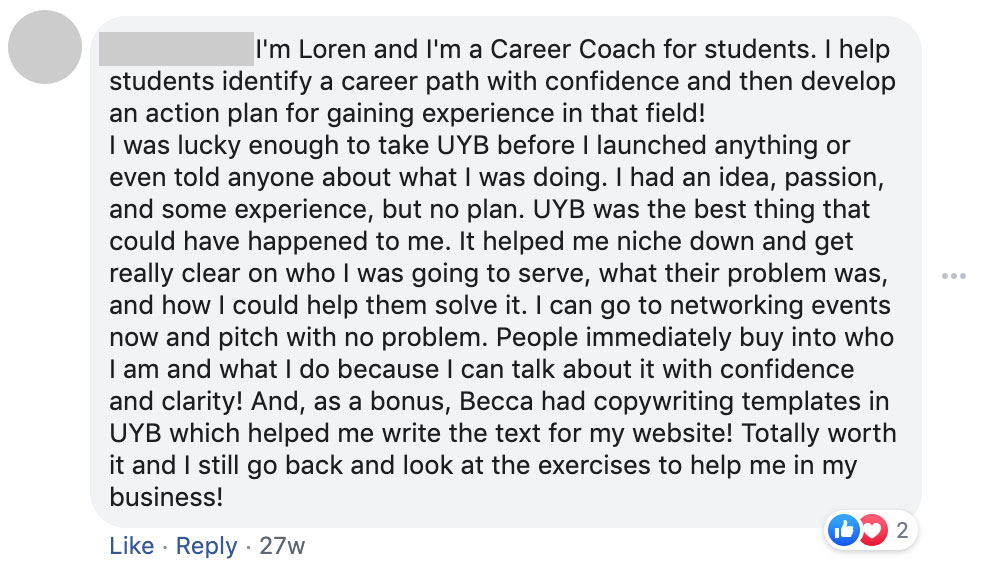The width and height of the screenshot is (988, 574).
Task: View reaction count showing 2
Action: coord(902,531)
